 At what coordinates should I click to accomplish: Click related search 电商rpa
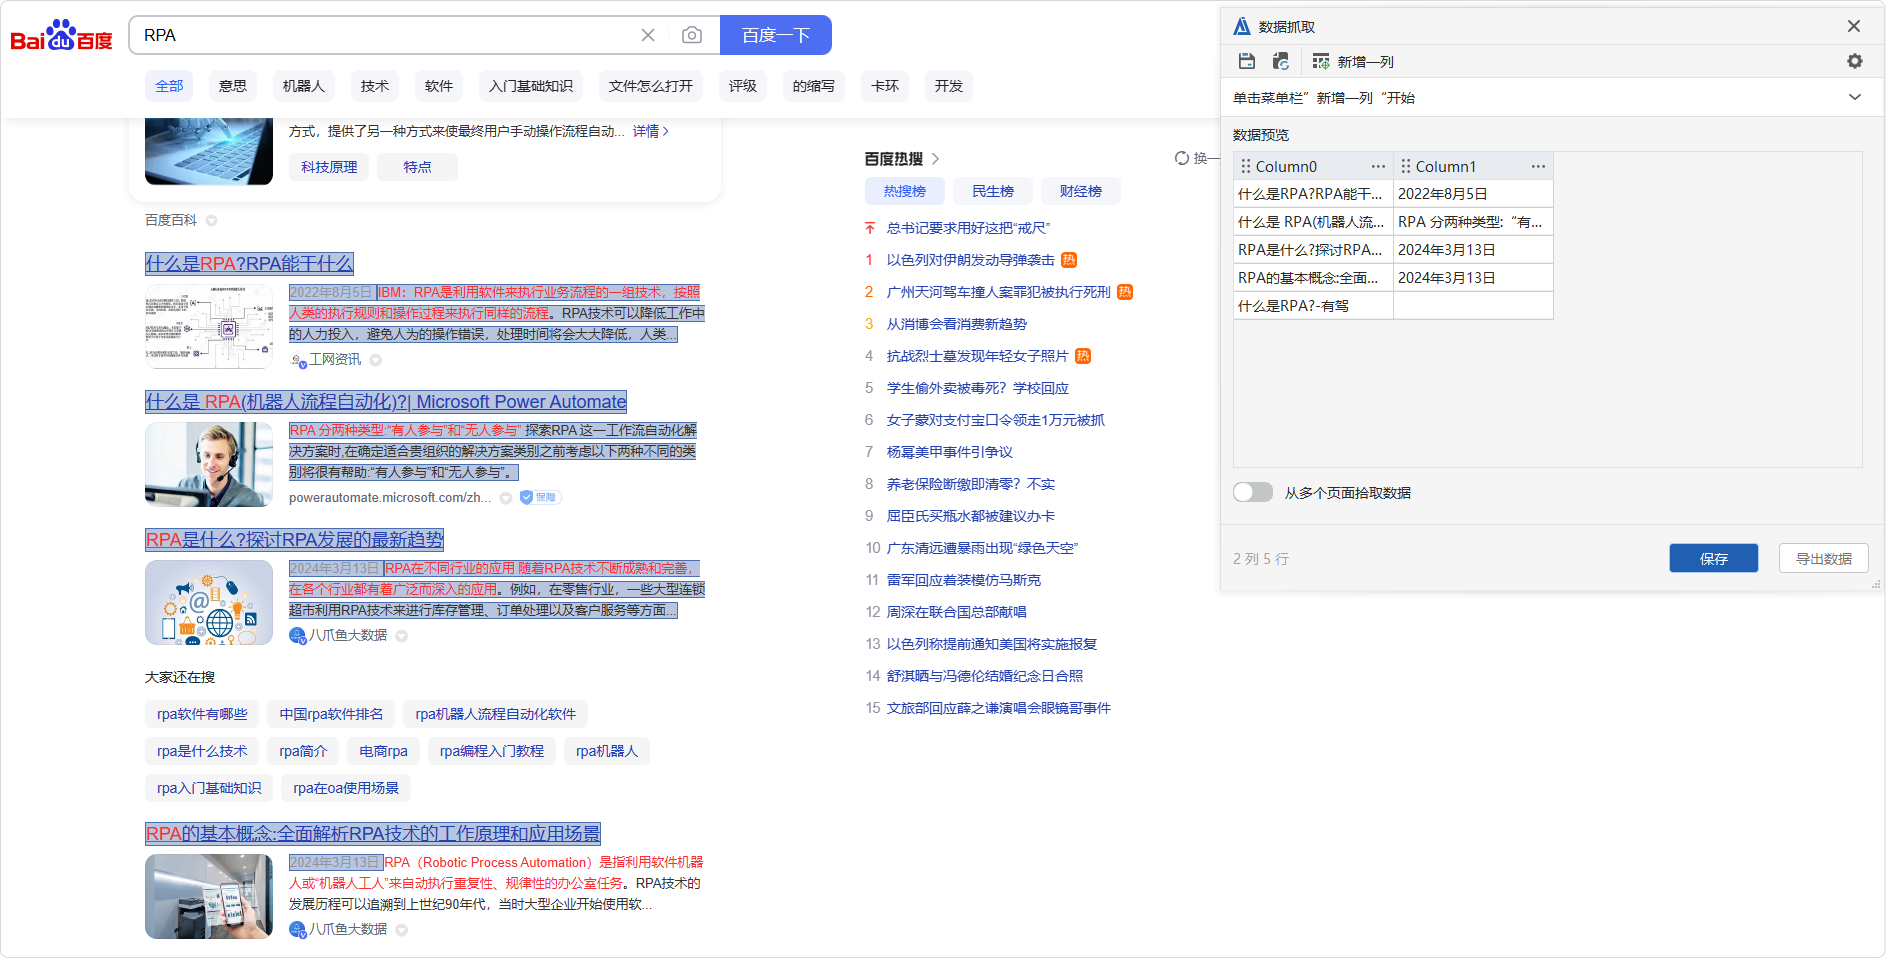(384, 751)
